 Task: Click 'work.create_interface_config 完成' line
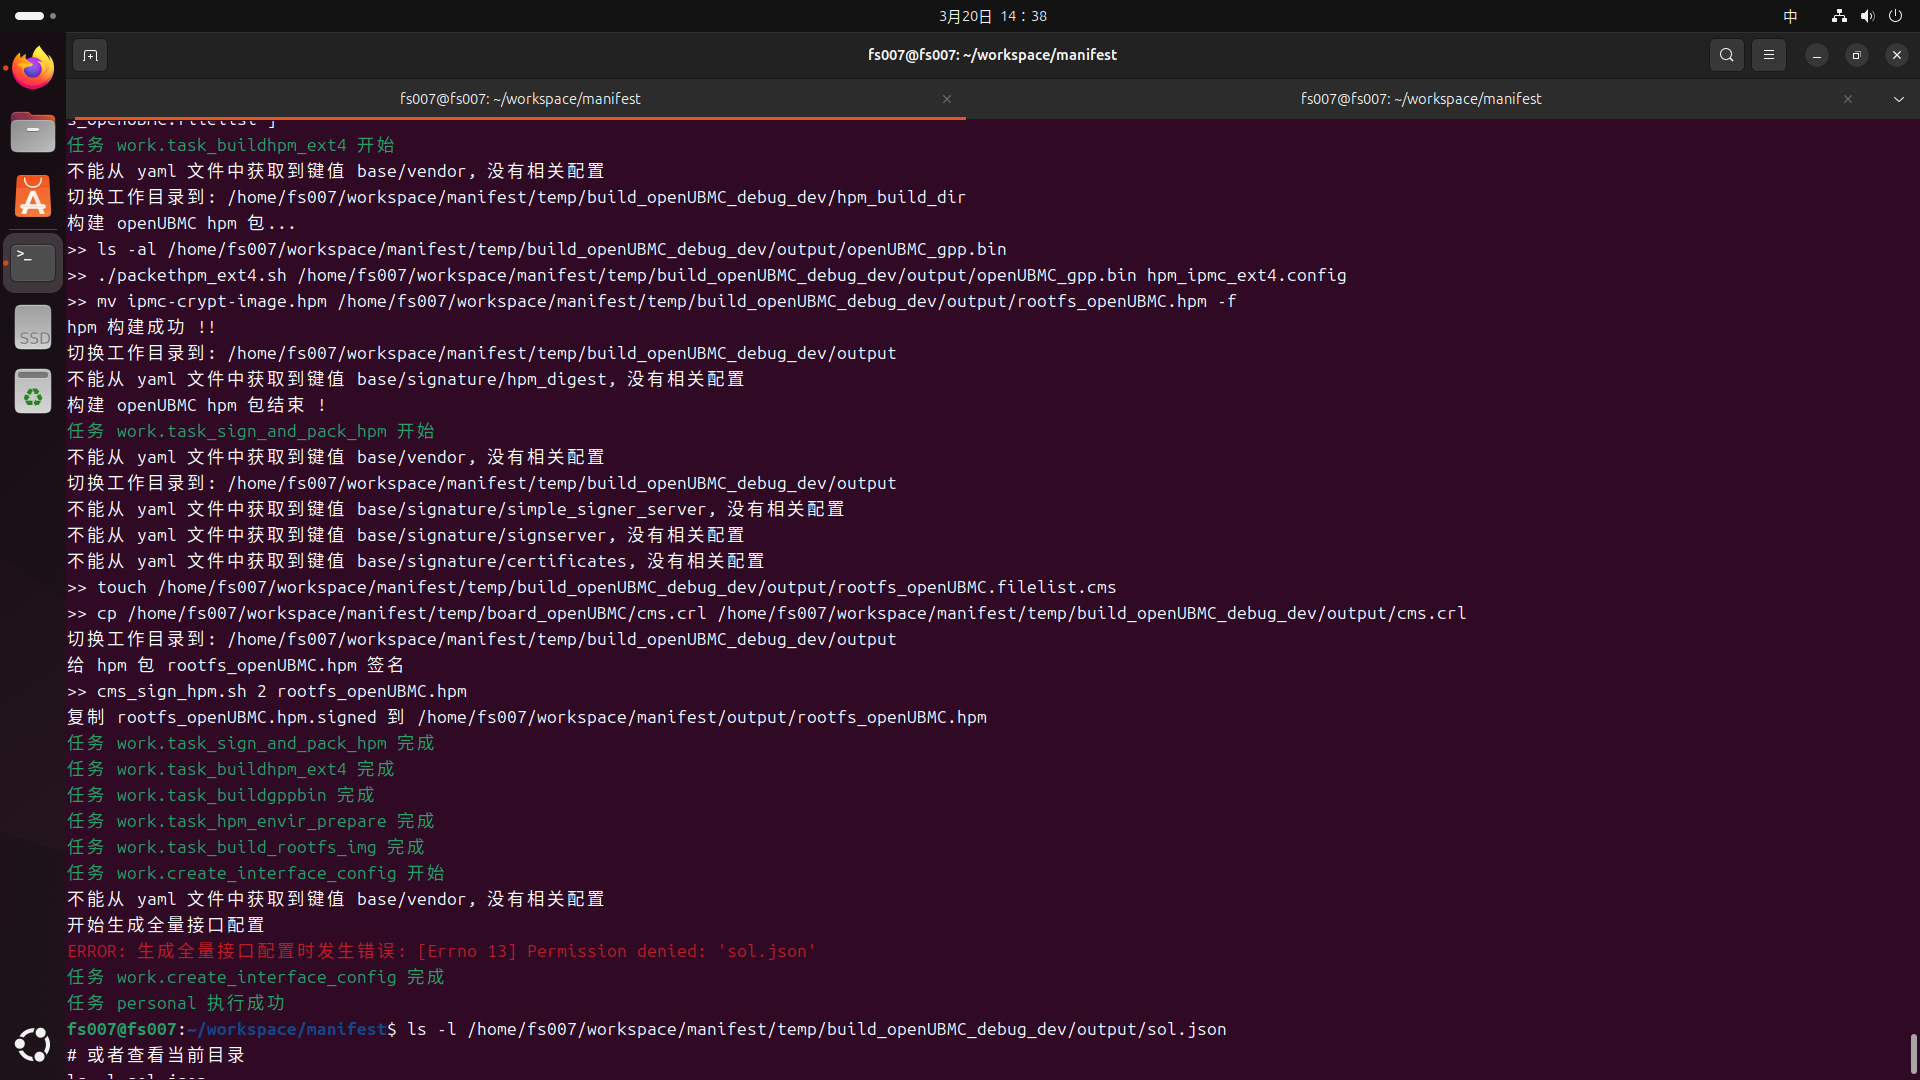[x=255, y=977]
